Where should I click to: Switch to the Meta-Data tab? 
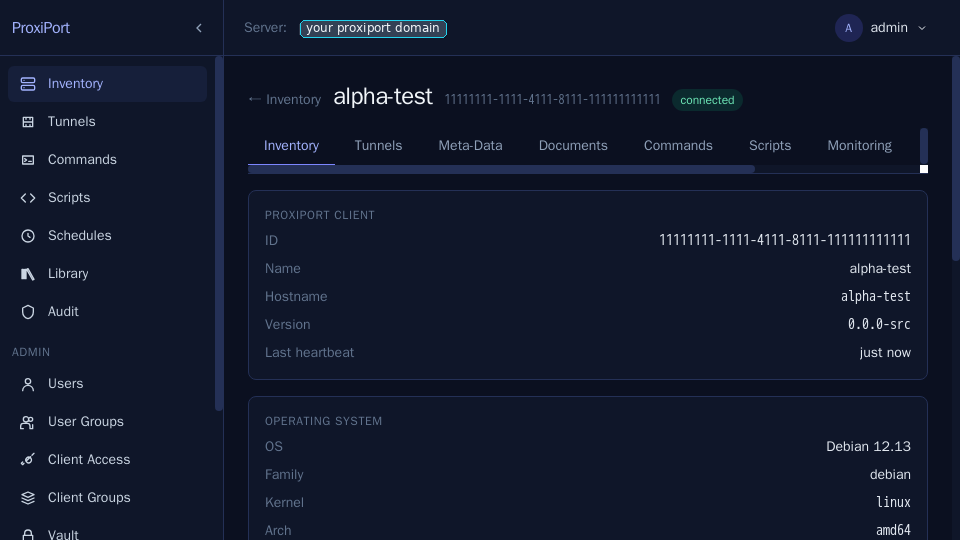[470, 146]
